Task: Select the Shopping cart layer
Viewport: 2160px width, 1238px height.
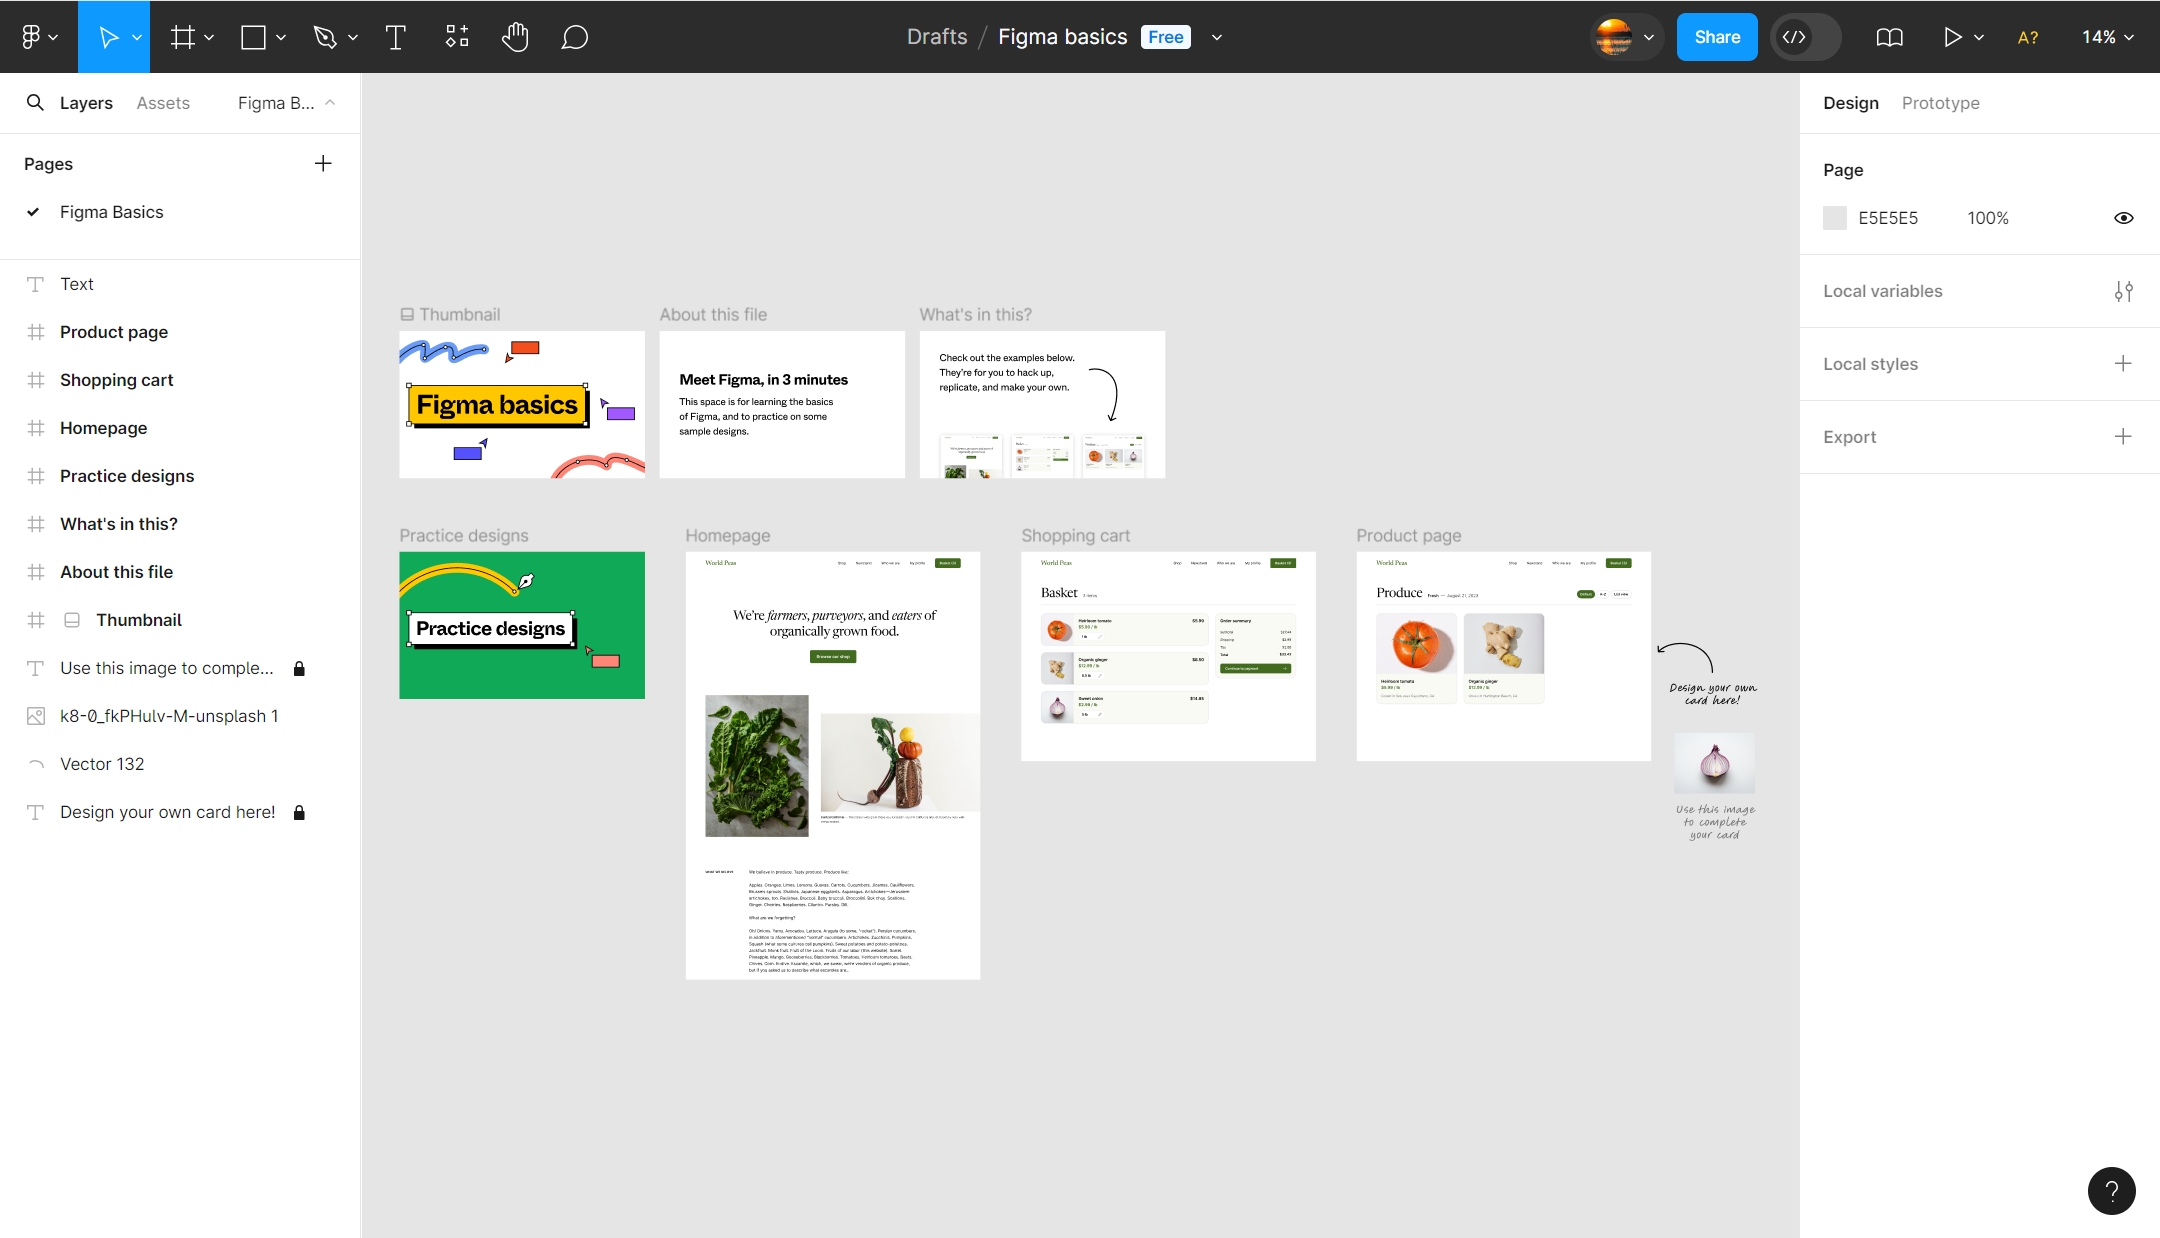Action: click(180, 380)
